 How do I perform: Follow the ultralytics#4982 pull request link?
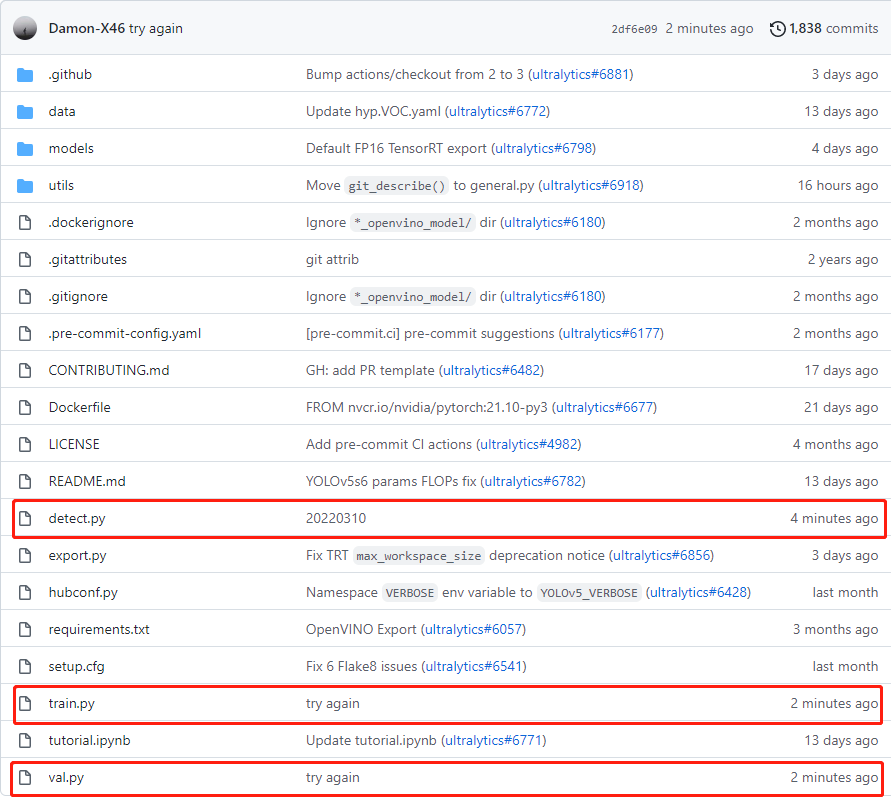(x=529, y=444)
